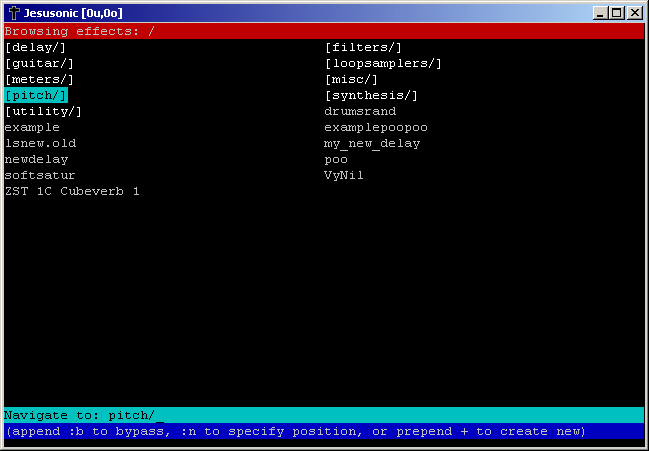Open the [guitar/] effects folder
The image size is (649, 451).
coord(40,63)
